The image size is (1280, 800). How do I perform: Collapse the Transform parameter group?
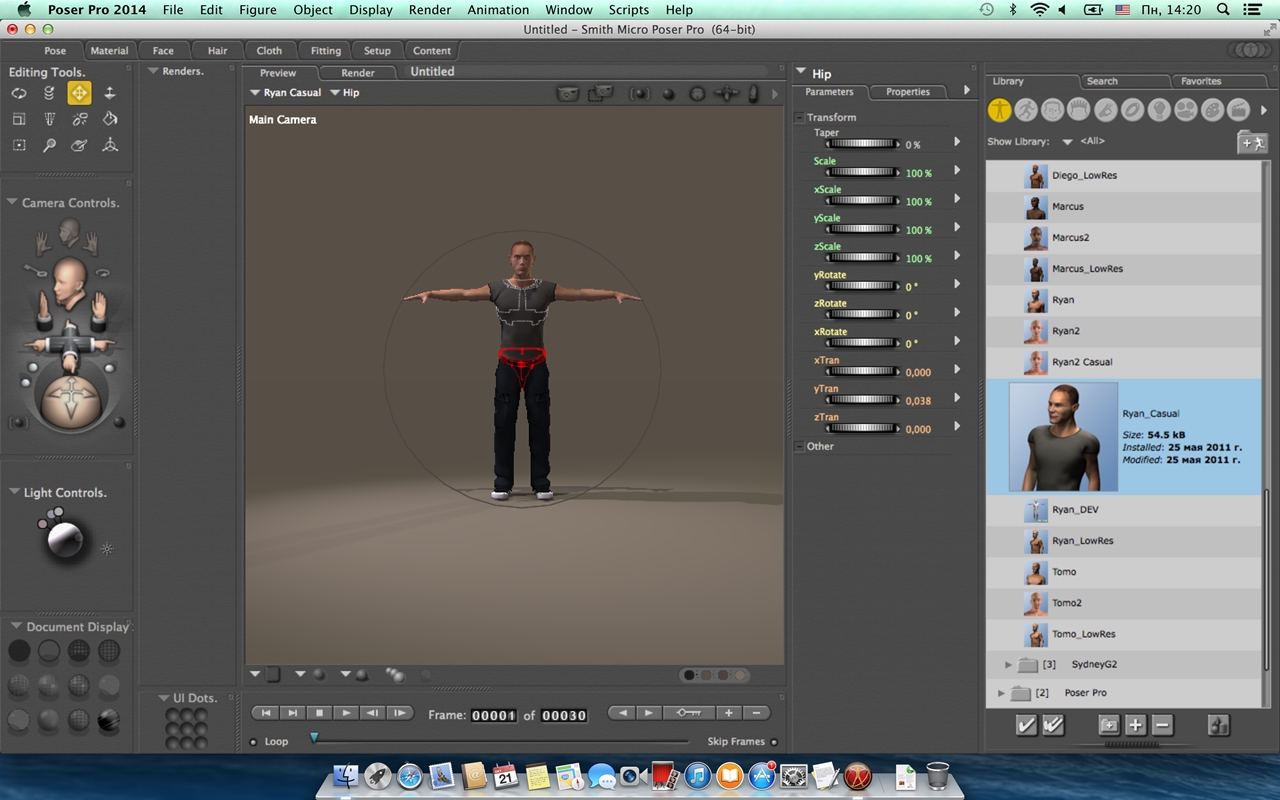(799, 117)
